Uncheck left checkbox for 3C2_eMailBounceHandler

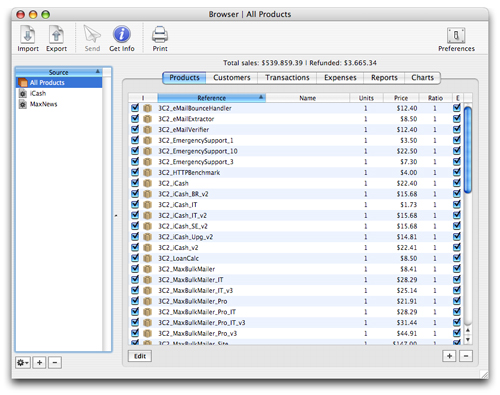pyautogui.click(x=135, y=108)
